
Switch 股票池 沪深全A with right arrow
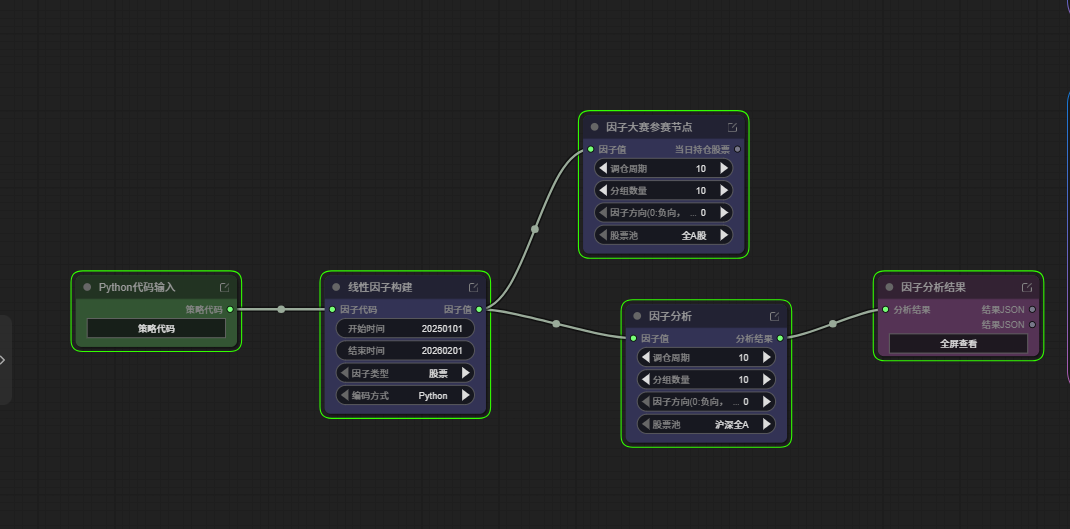click(767, 425)
